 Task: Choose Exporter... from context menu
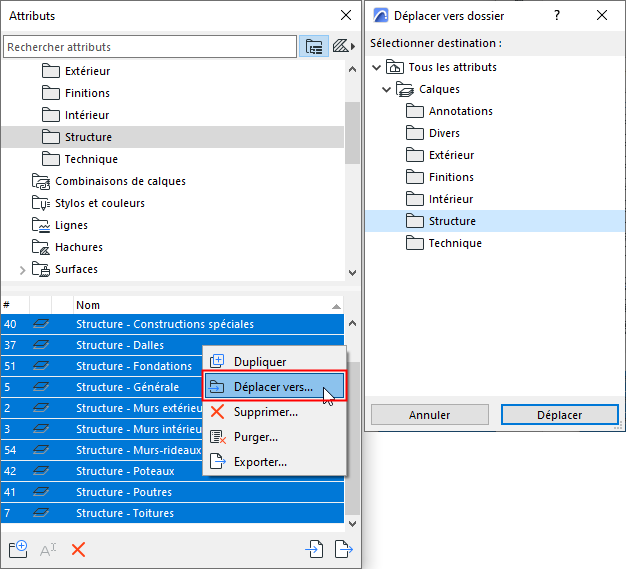coord(274,462)
